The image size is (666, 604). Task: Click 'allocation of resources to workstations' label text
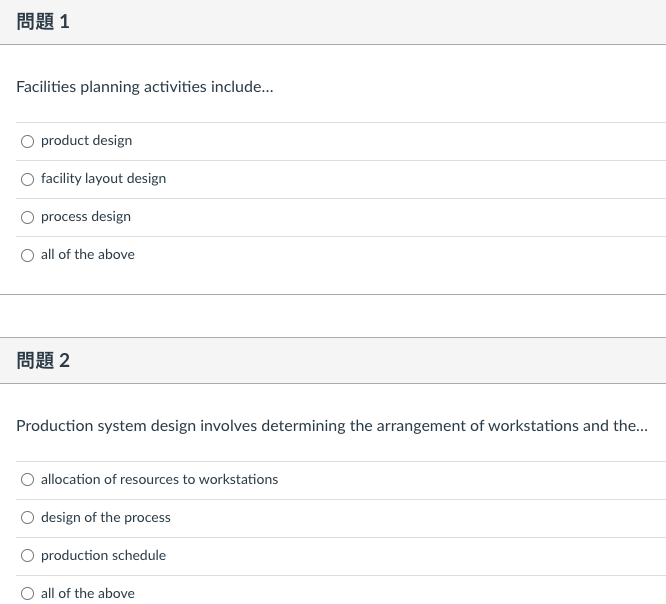point(159,480)
